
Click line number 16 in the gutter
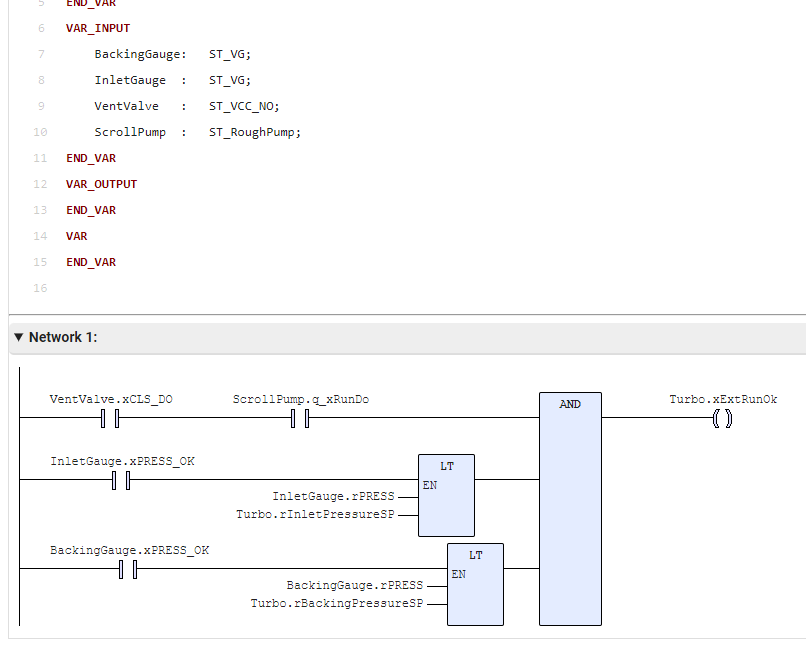[40, 288]
